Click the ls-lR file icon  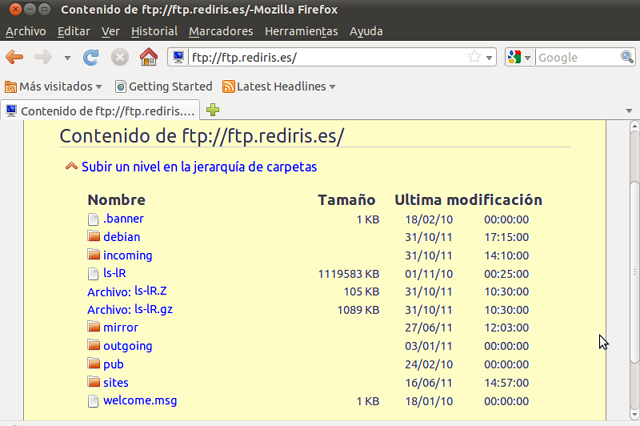93,273
